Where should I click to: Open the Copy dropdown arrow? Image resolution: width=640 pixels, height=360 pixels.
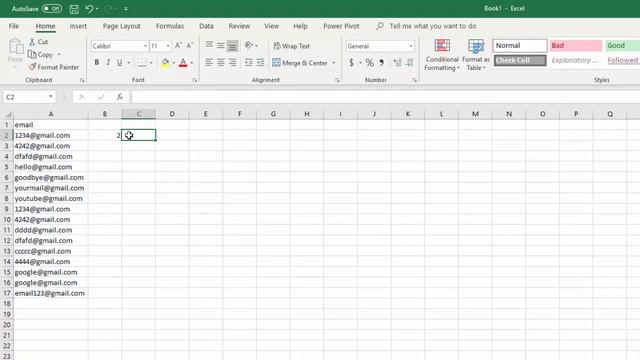(59, 54)
